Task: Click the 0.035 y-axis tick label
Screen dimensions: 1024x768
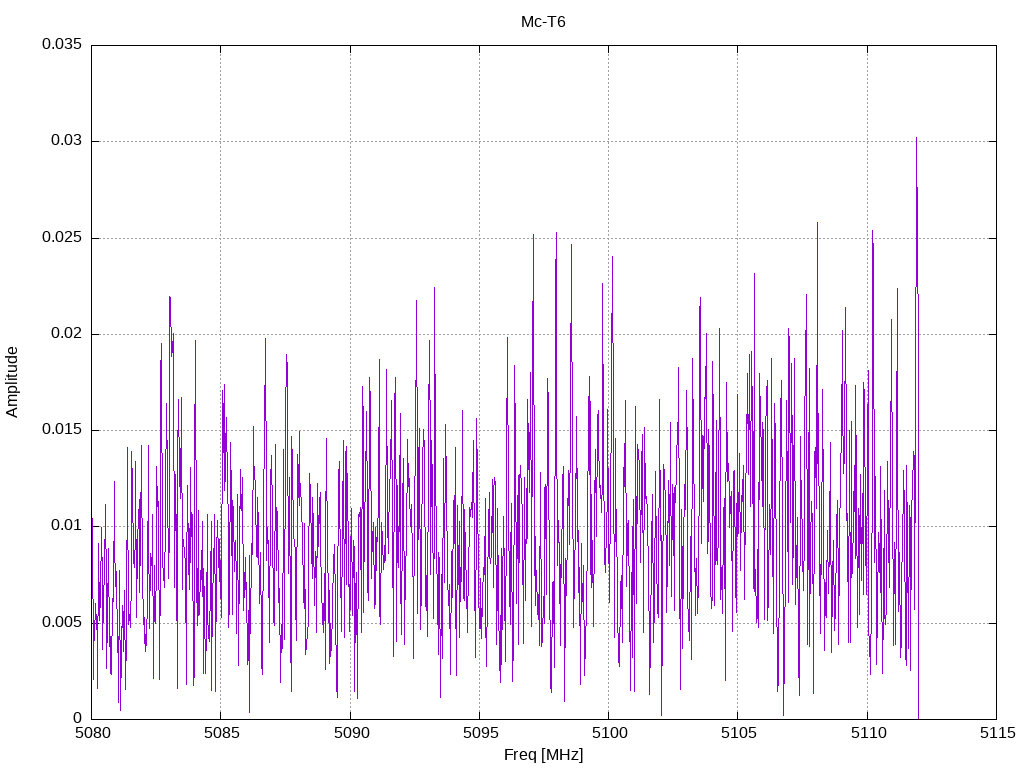Action: [x=61, y=45]
